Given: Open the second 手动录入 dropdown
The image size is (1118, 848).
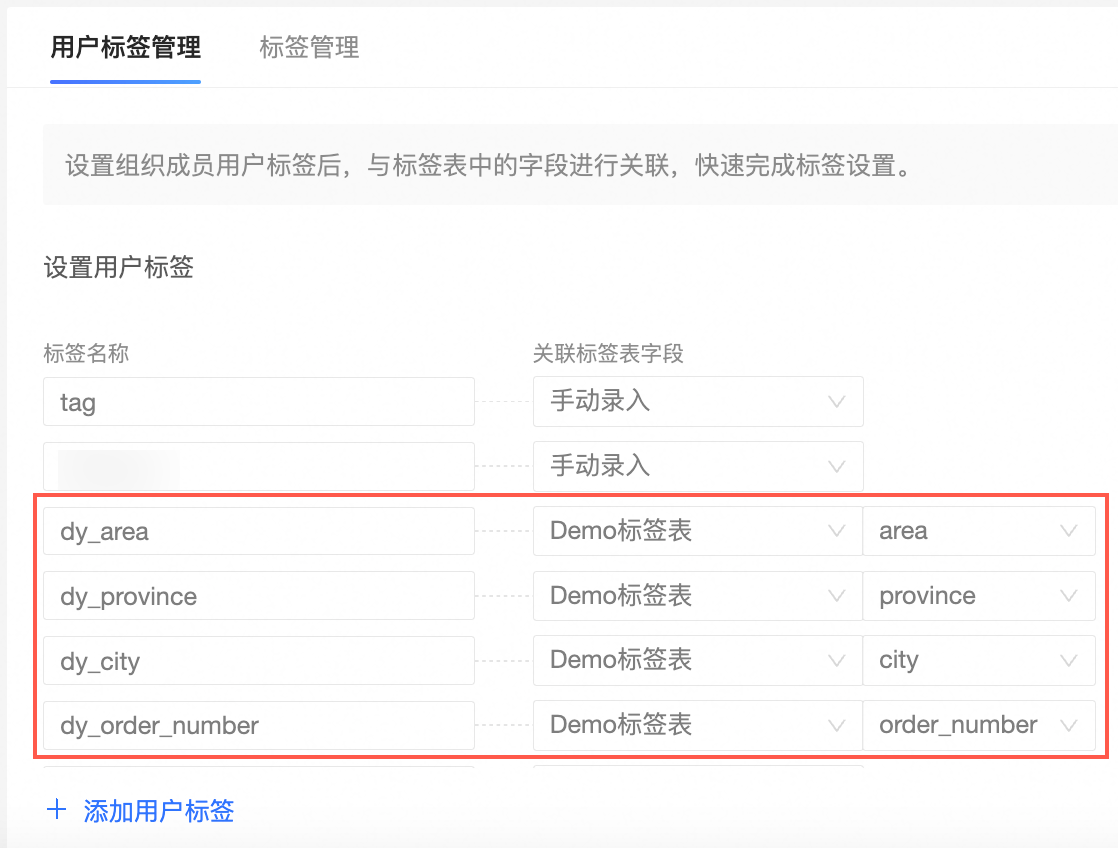Looking at the screenshot, I should [698, 466].
